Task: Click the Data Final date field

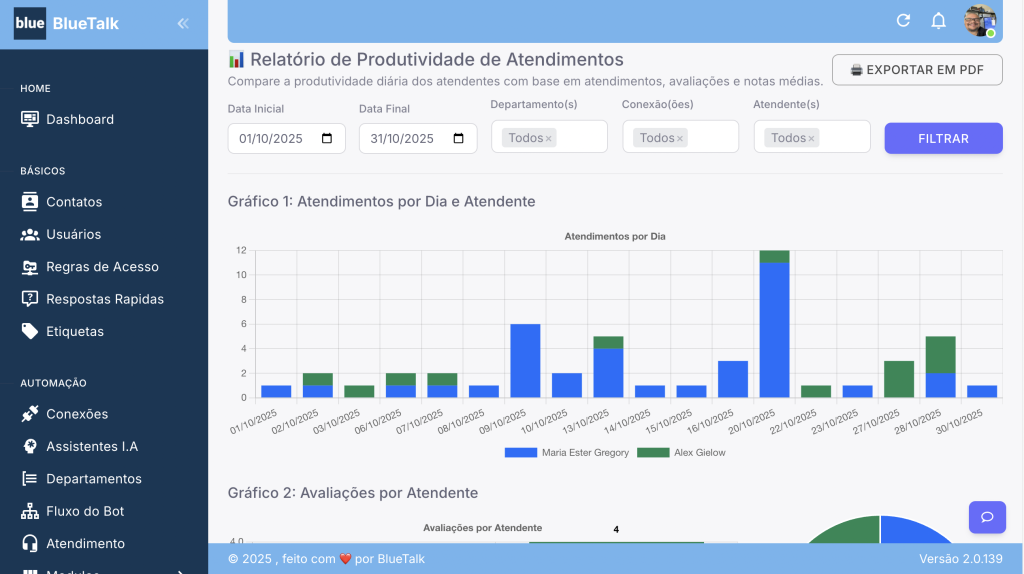Action: click(405, 139)
